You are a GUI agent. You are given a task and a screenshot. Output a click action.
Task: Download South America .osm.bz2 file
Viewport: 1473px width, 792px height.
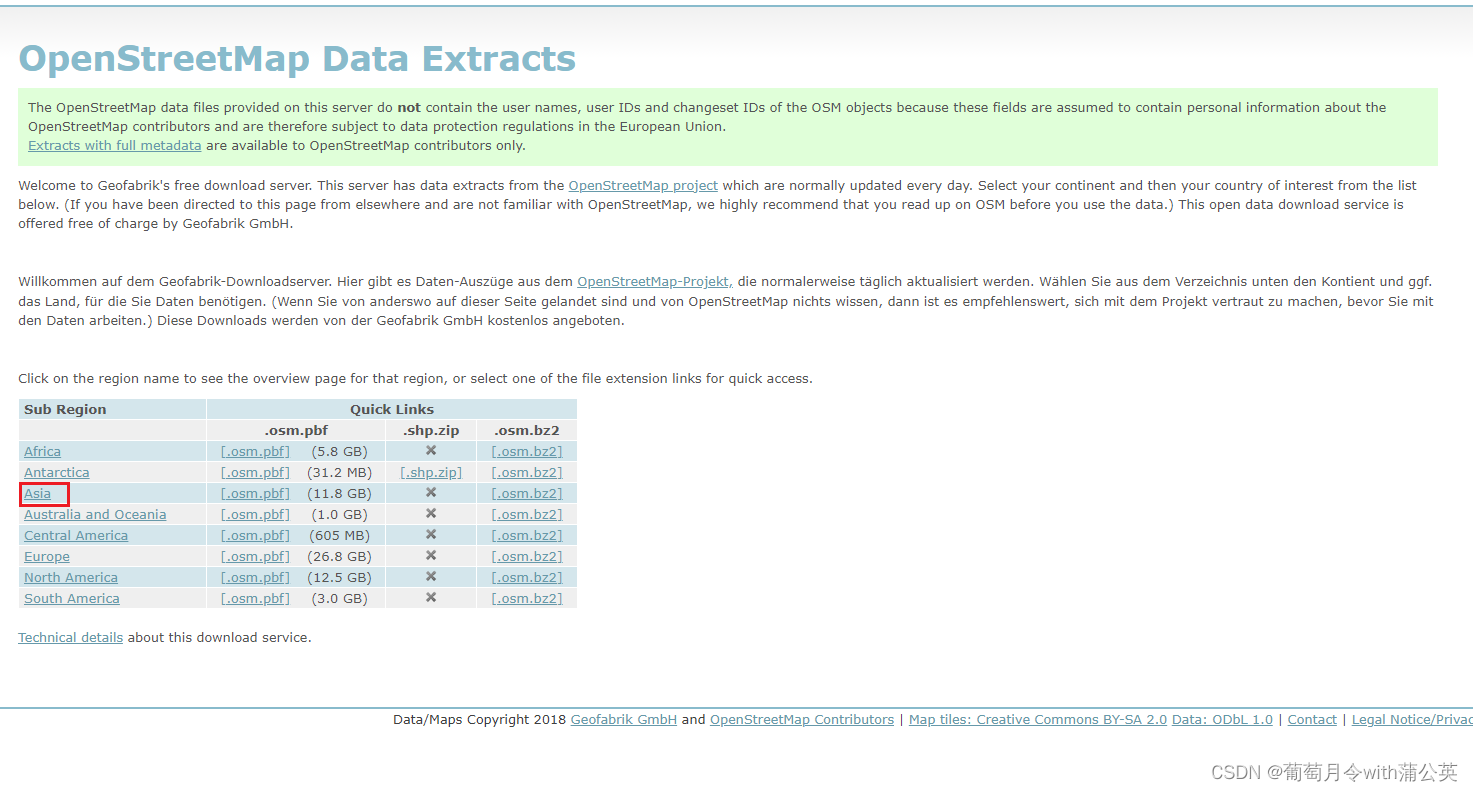point(527,599)
